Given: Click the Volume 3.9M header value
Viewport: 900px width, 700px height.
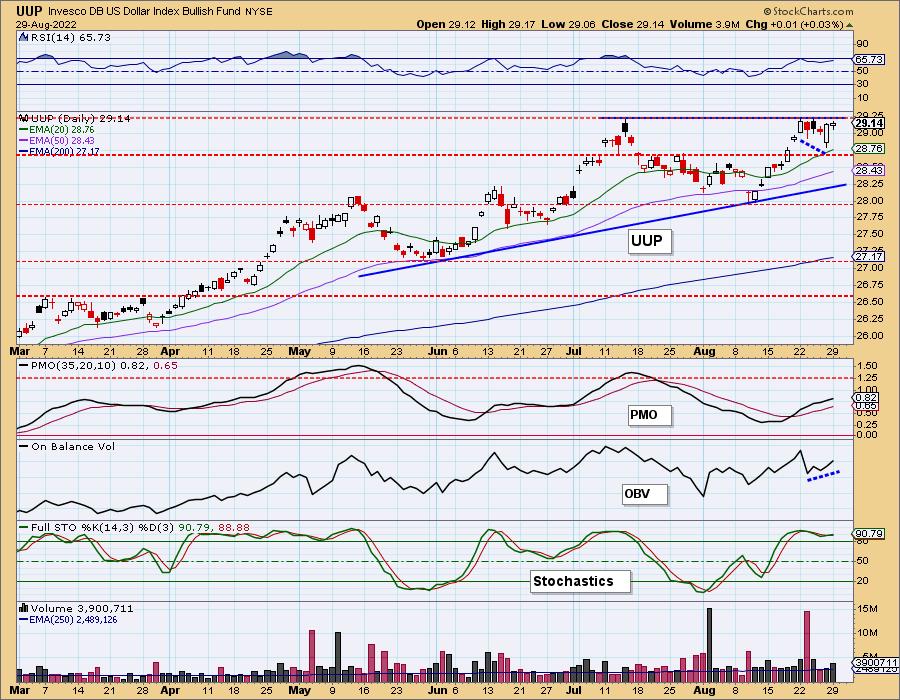Looking at the screenshot, I should click(x=704, y=25).
